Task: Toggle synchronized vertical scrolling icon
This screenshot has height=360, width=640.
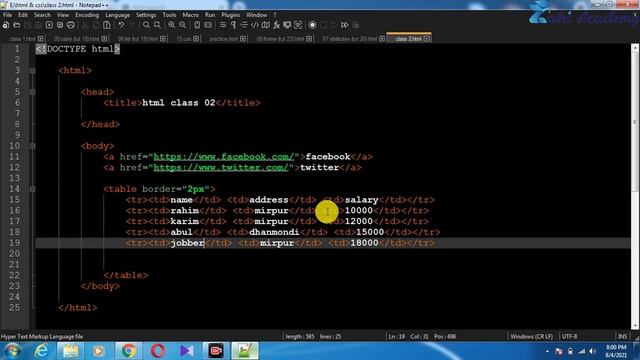Action: (197, 25)
